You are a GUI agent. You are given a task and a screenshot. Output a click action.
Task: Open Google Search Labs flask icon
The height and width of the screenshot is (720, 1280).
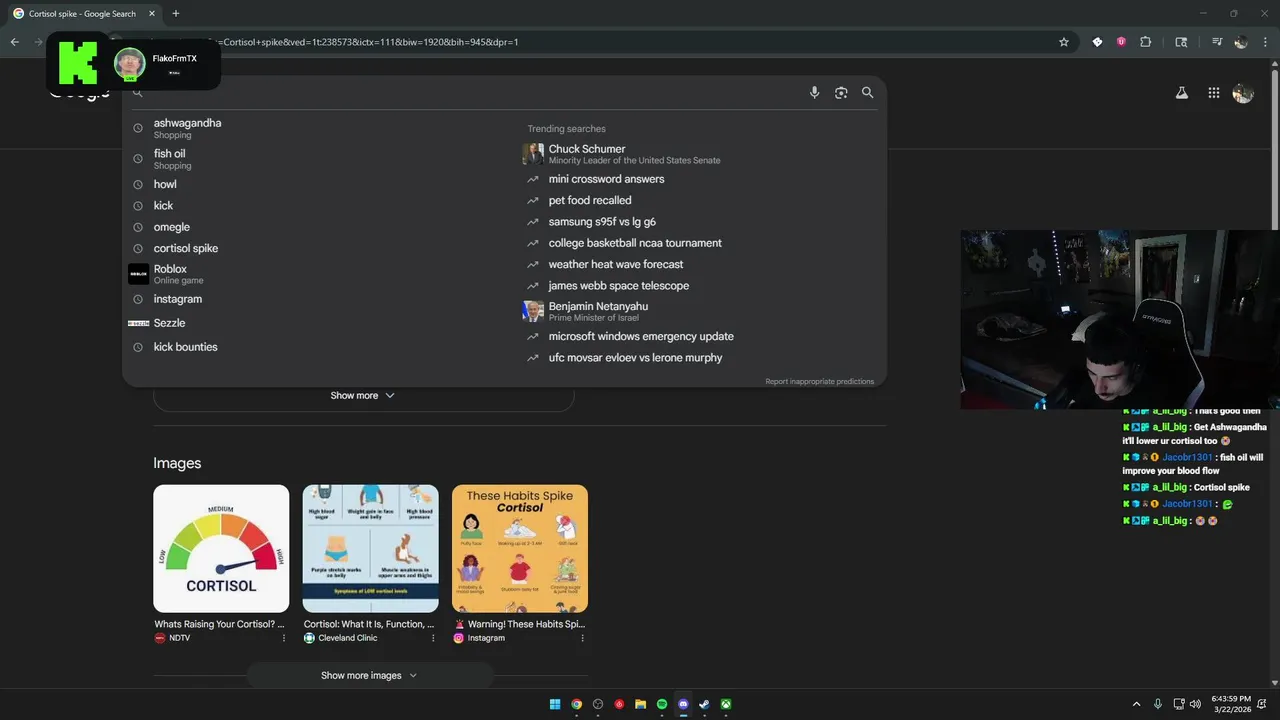pos(1181,93)
